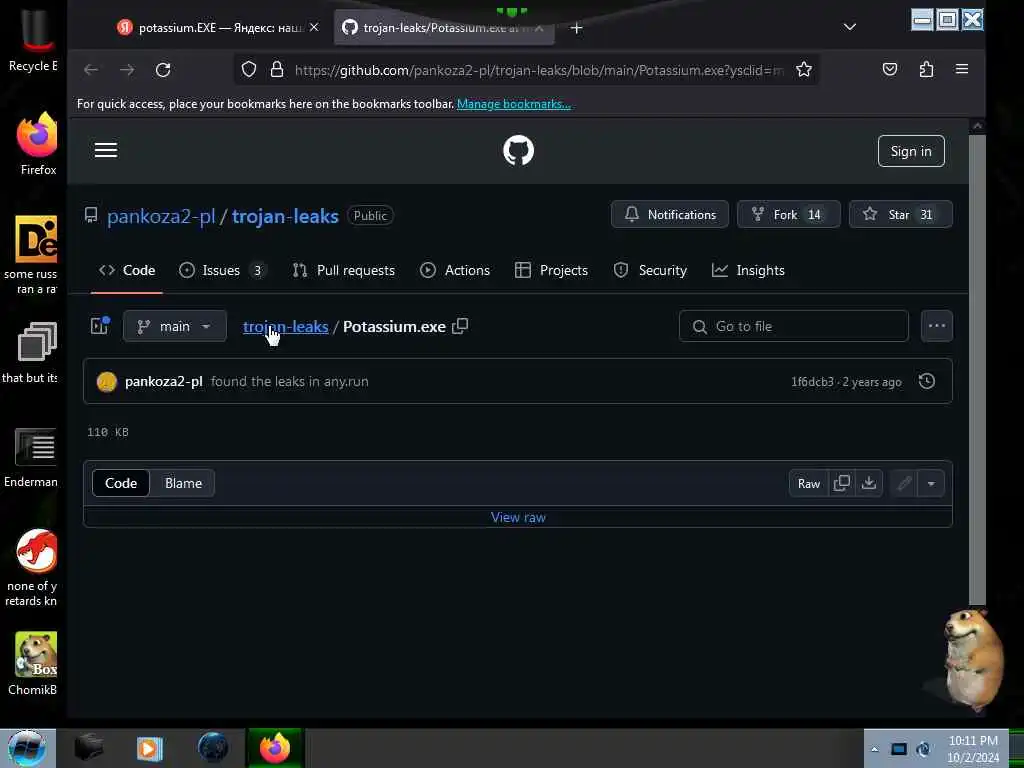This screenshot has width=1024, height=768.
Task: Open edit options dropdown arrow
Action: (931, 483)
